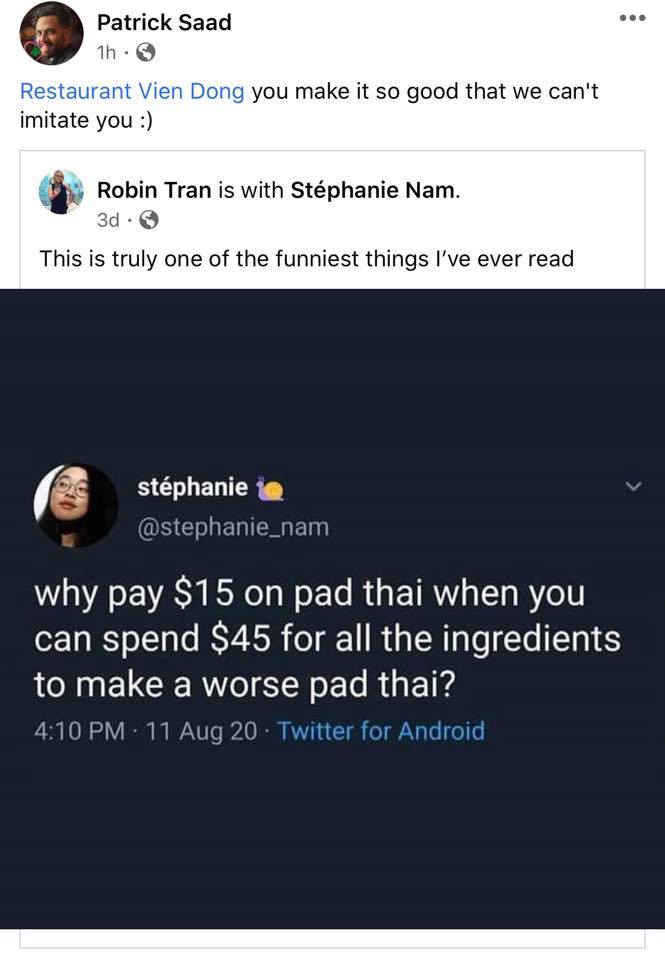Click the @stephanie_nam Twitter handle
Image resolution: width=665 pixels, height=960 pixels.
coord(233,527)
